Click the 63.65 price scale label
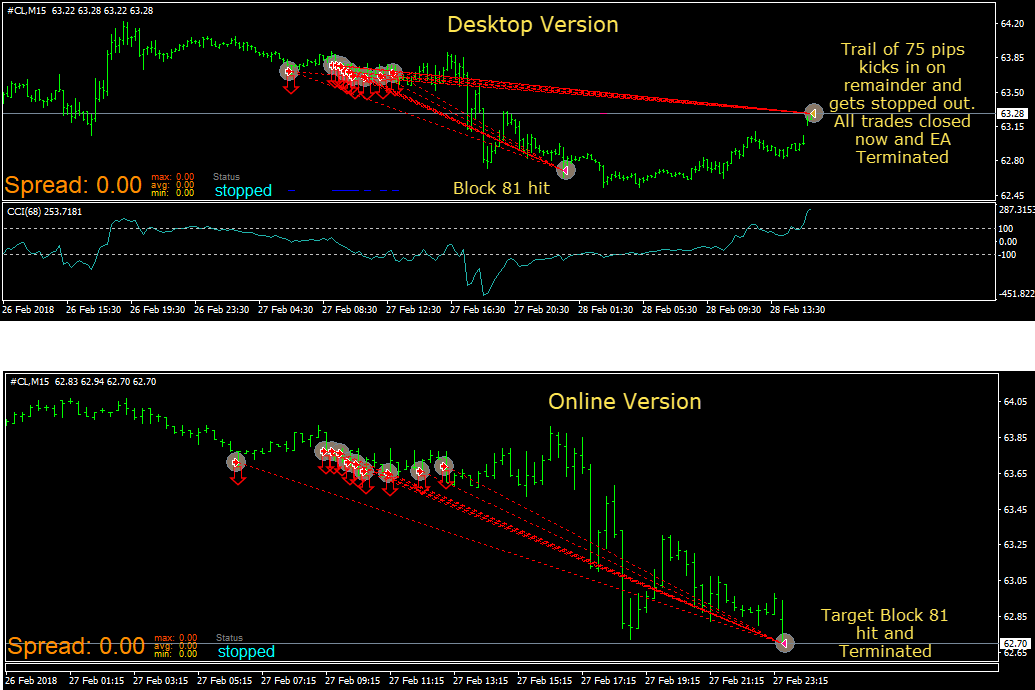This screenshot has height=690, width=1035. point(1015,473)
